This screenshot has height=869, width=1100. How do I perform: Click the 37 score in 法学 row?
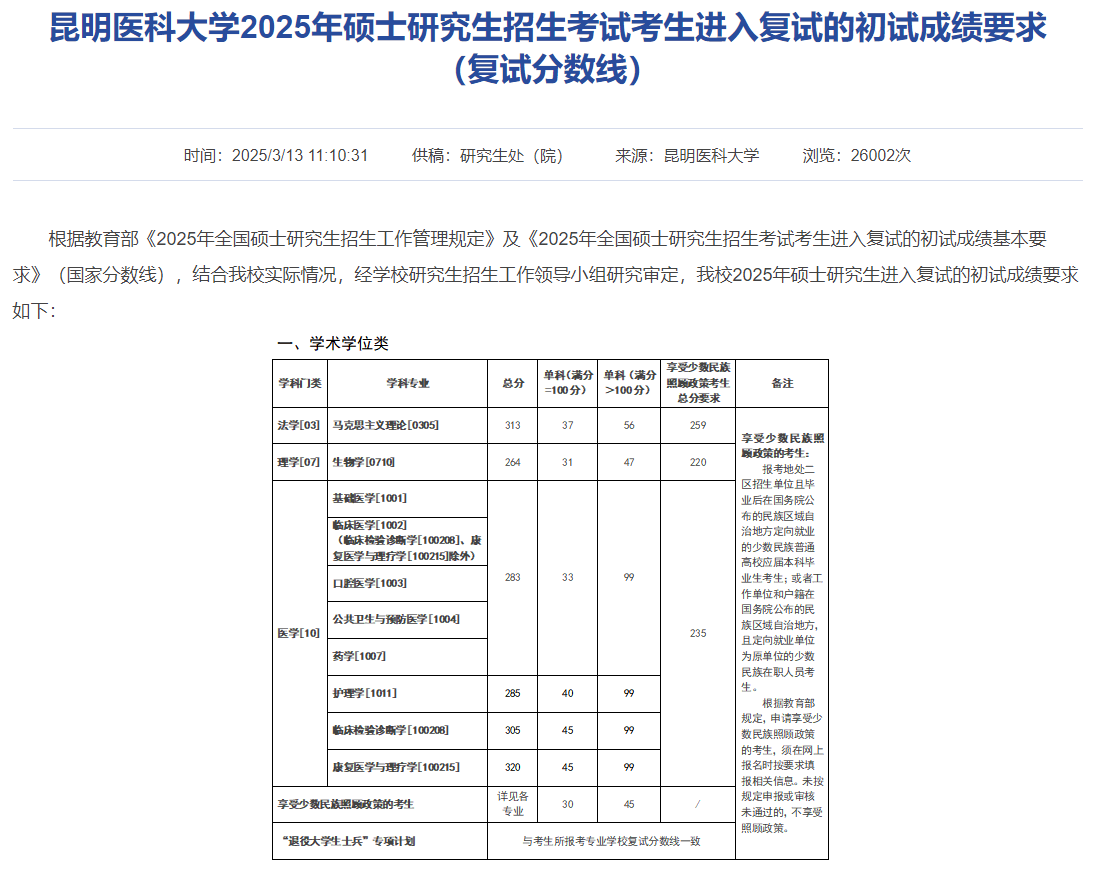point(568,425)
